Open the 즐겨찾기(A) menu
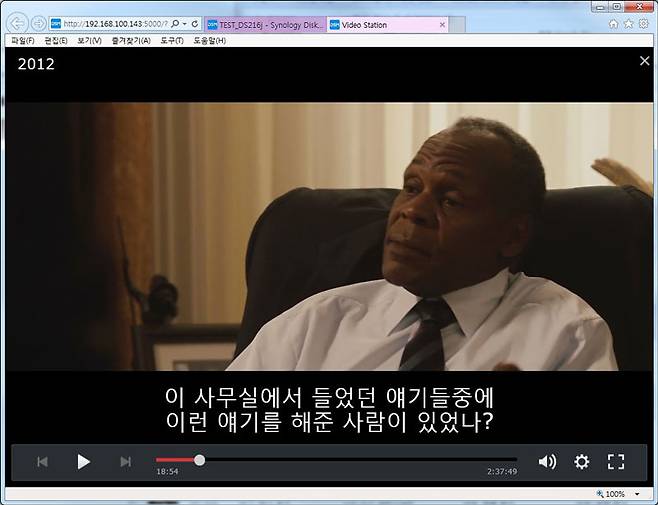The height and width of the screenshot is (505, 658). [x=131, y=40]
